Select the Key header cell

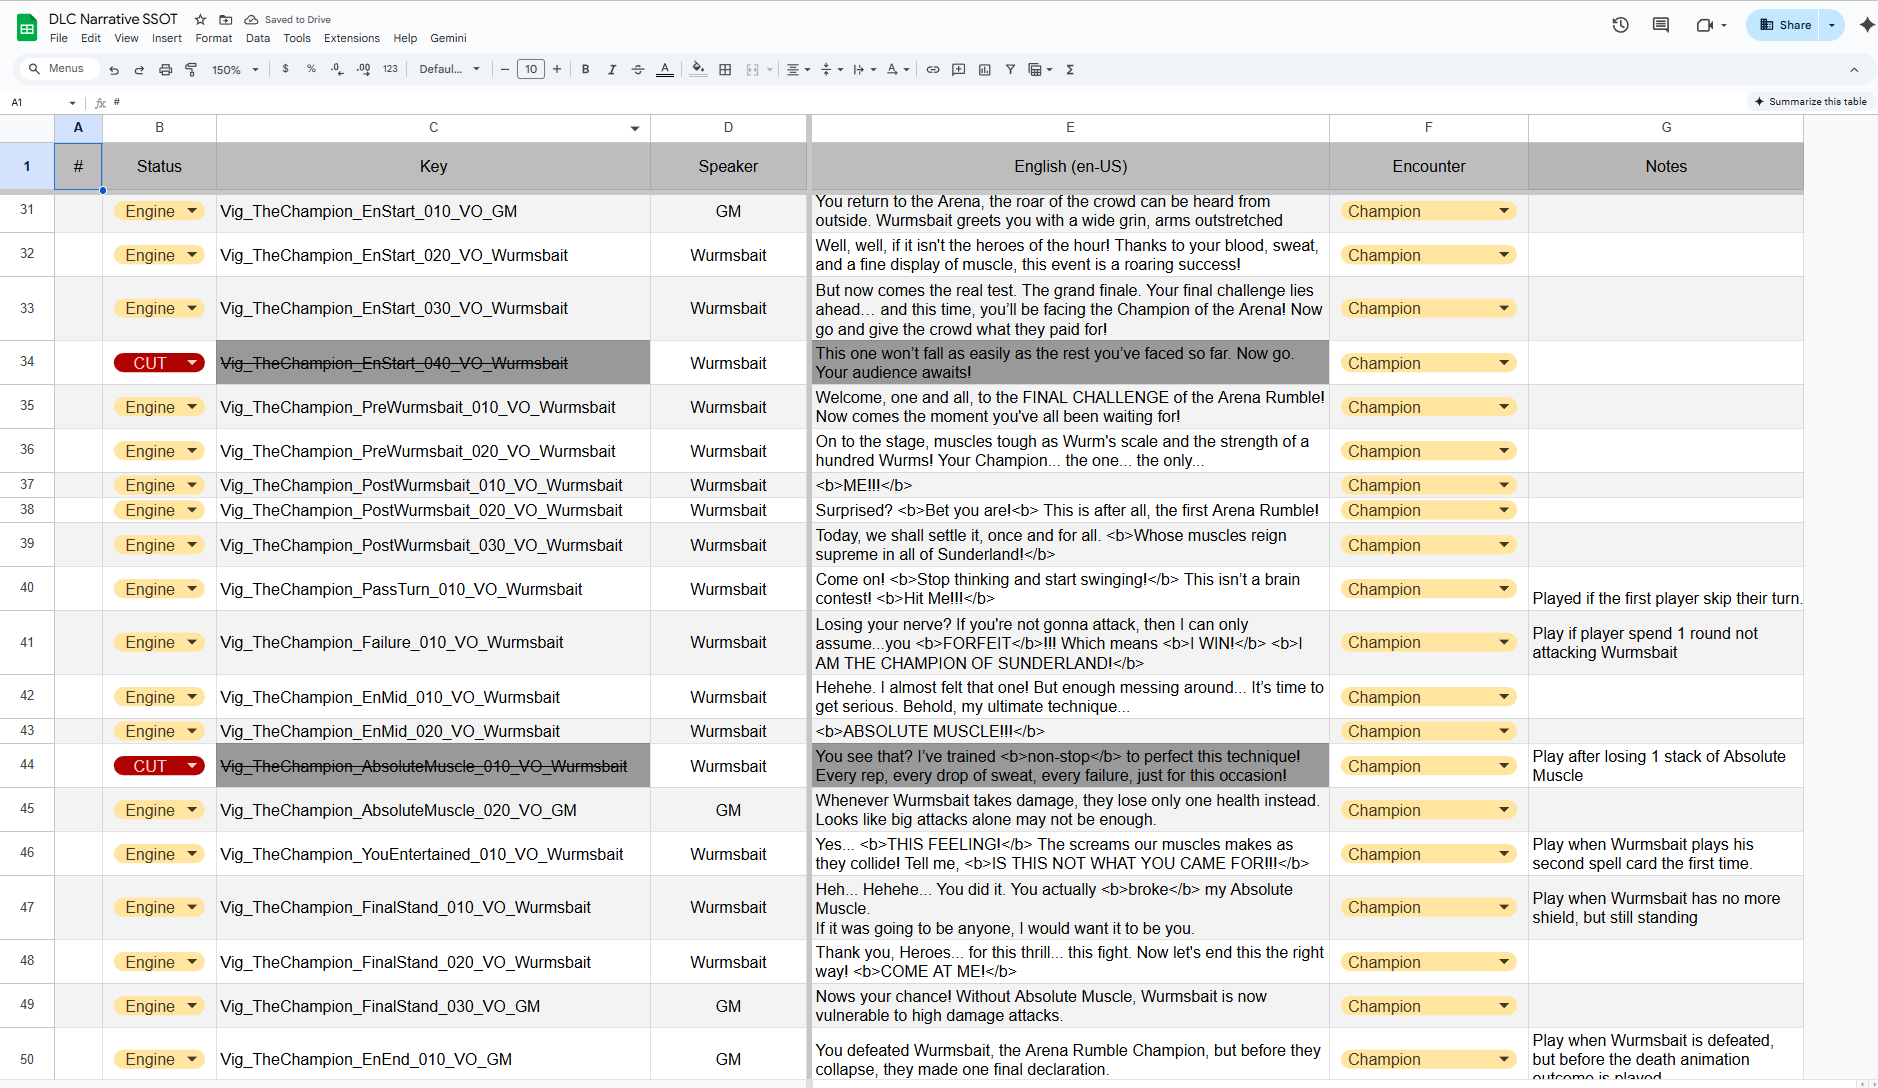coord(433,166)
